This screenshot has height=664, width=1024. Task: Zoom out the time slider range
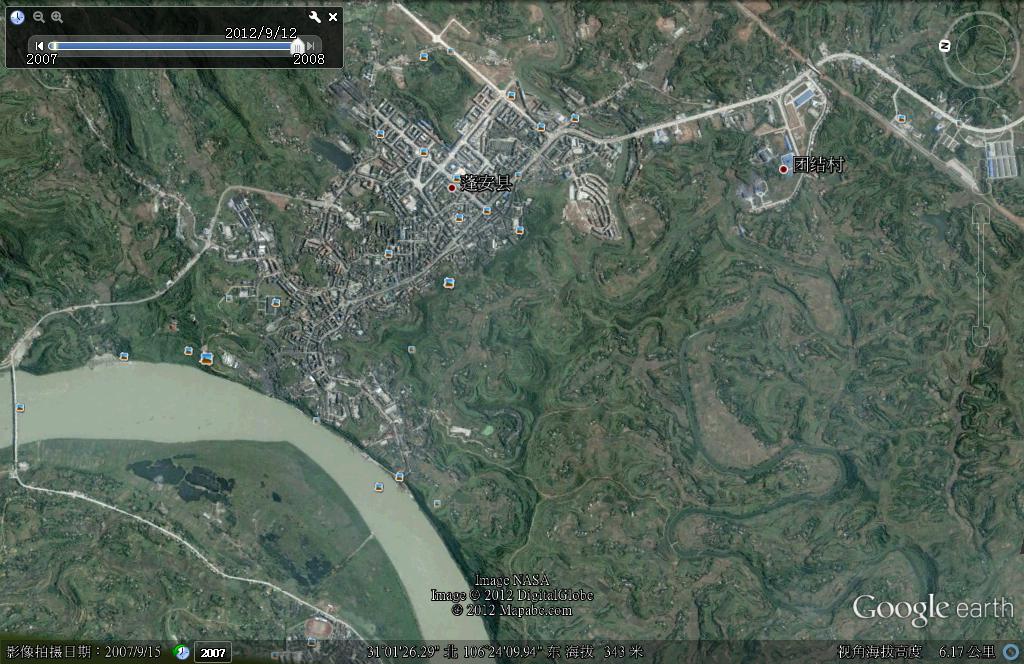tap(39, 17)
